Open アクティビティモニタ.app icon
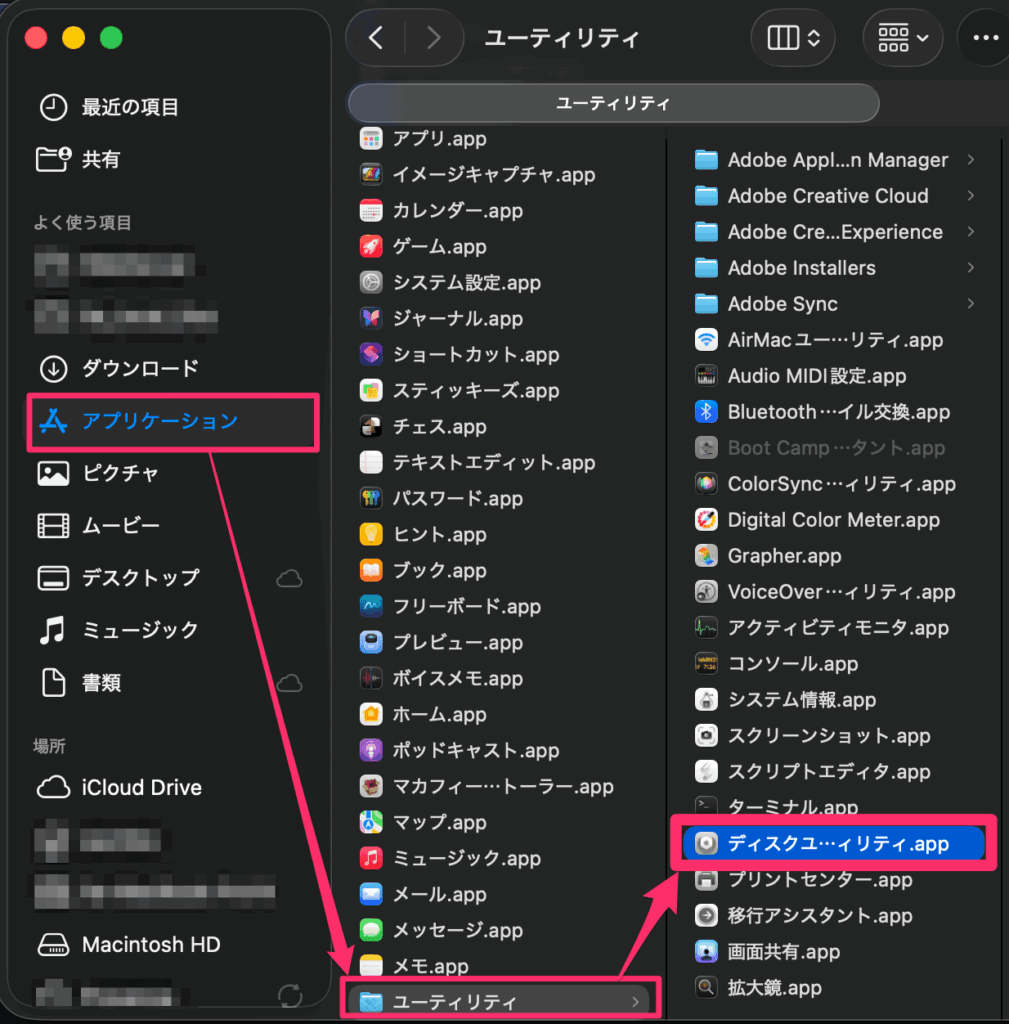The image size is (1009, 1024). (x=707, y=628)
